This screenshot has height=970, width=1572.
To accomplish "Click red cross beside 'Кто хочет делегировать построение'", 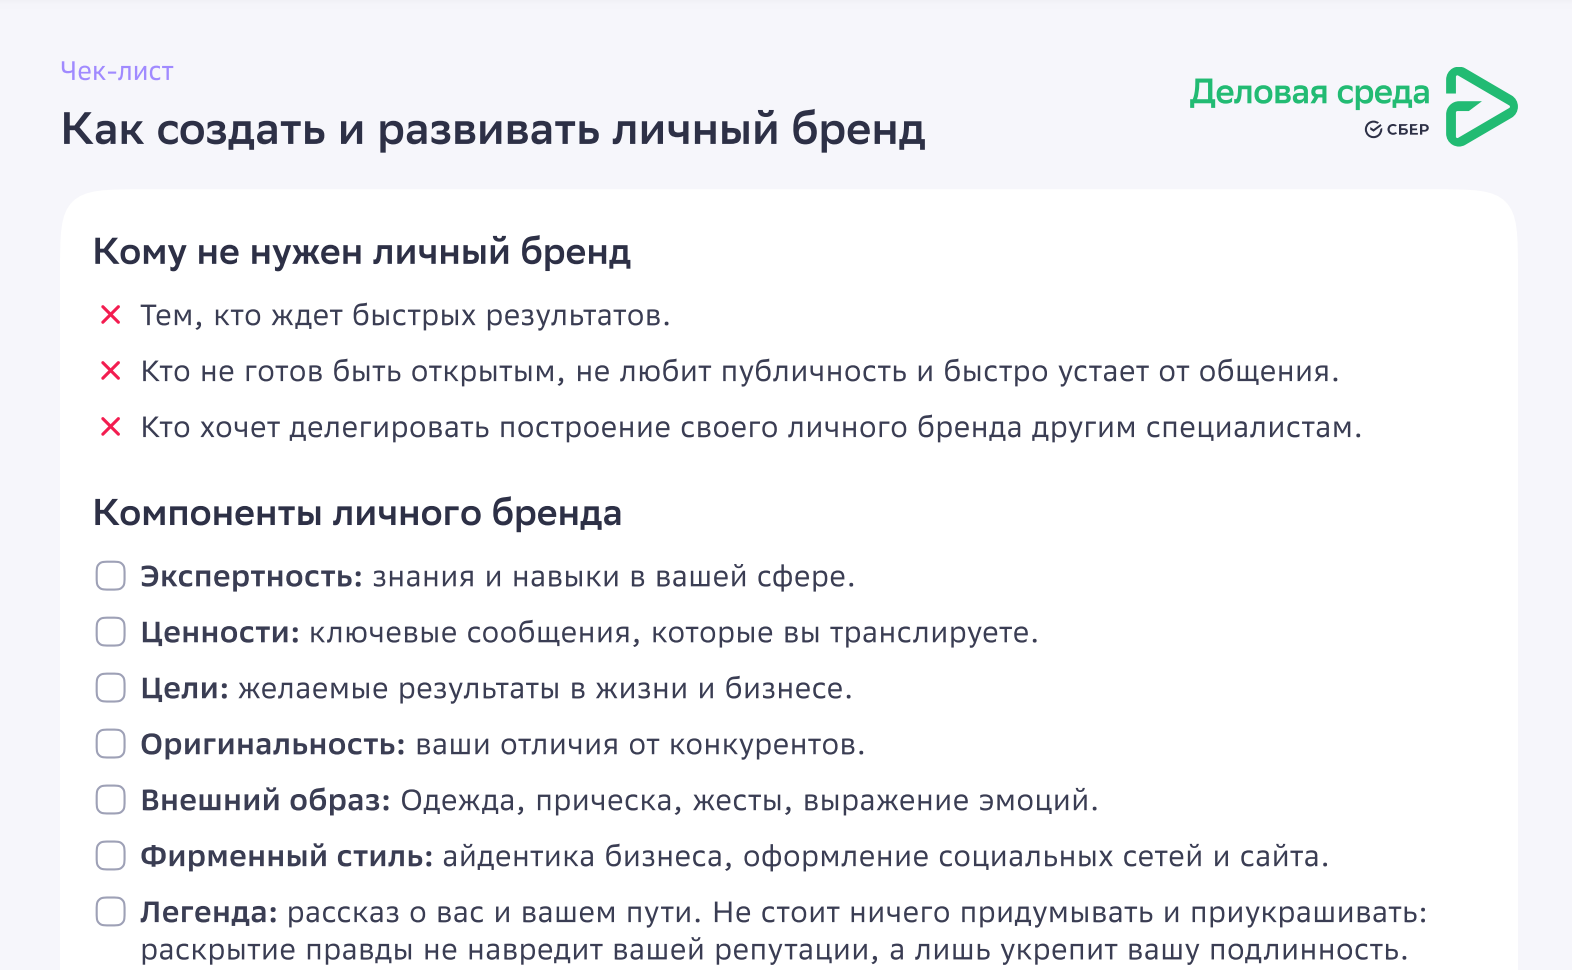I will point(110,427).
